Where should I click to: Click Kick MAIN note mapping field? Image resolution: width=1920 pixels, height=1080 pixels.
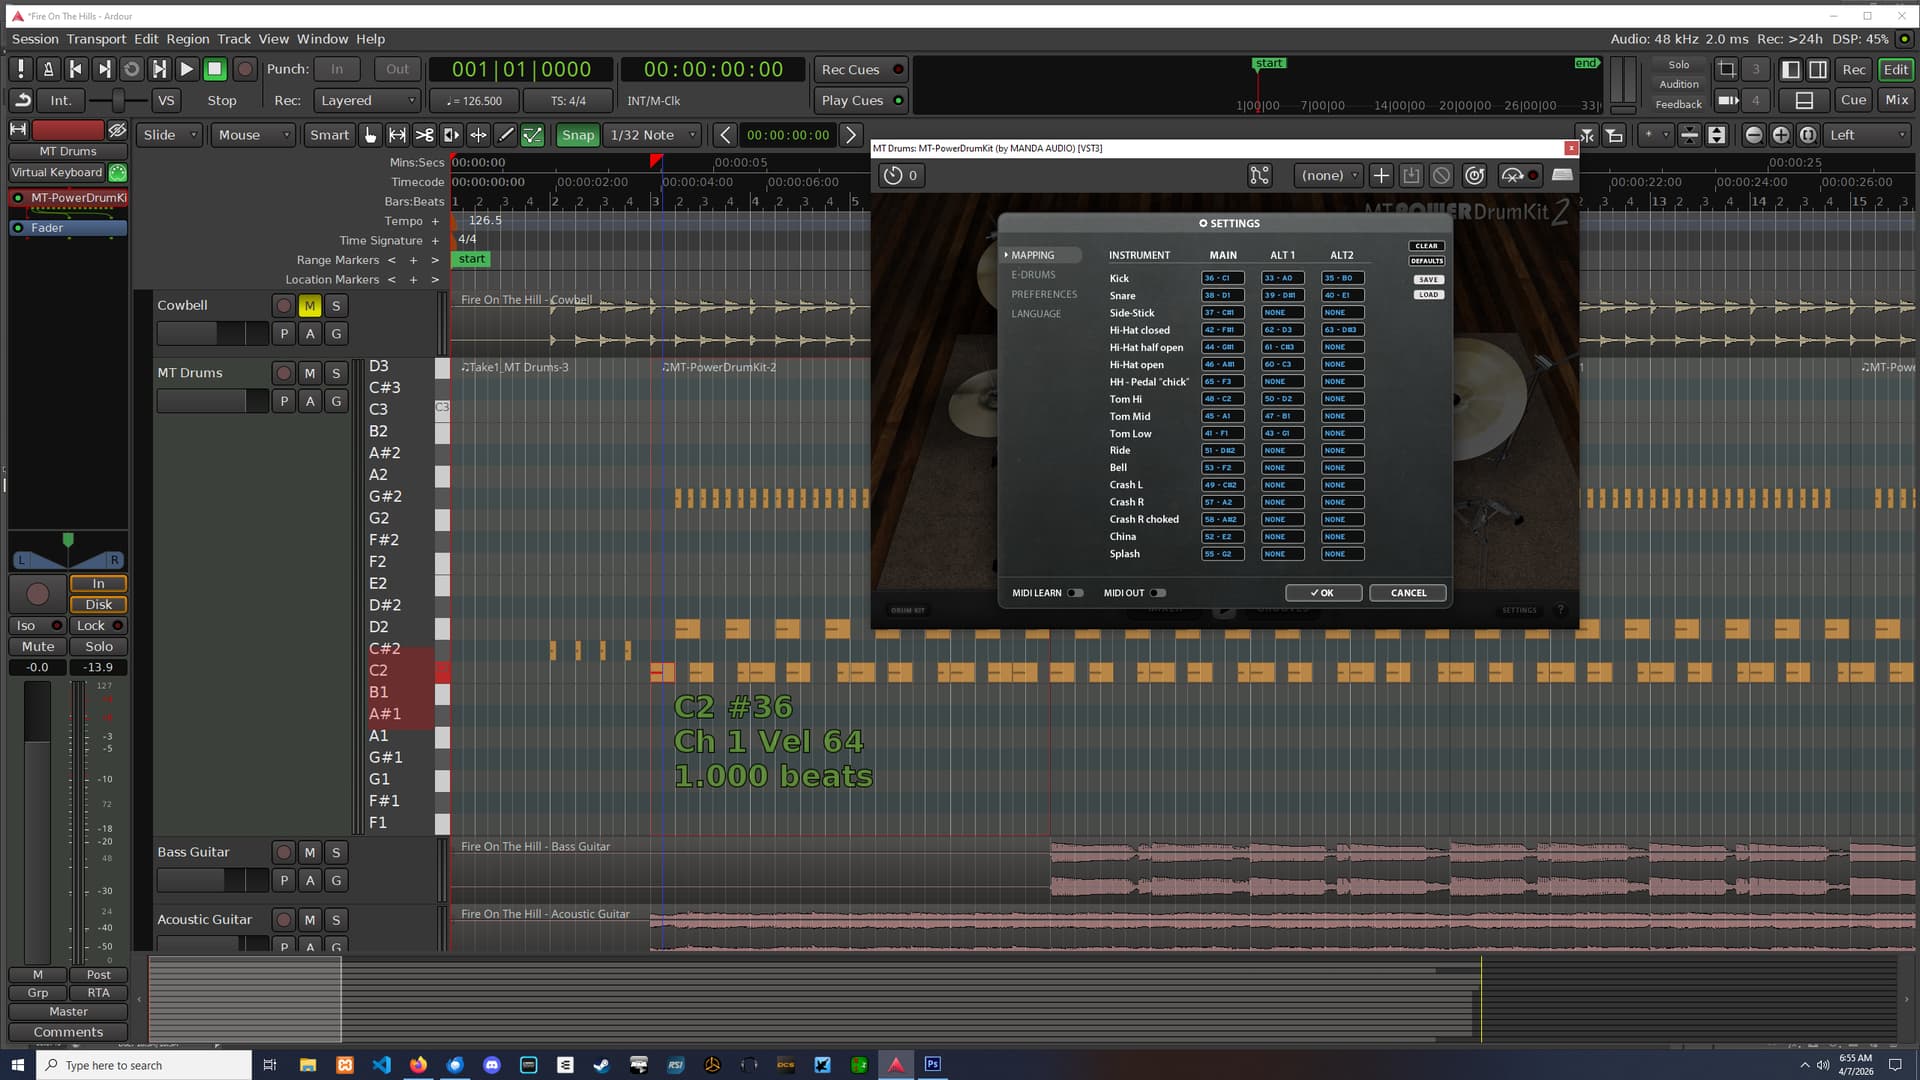pyautogui.click(x=1222, y=278)
